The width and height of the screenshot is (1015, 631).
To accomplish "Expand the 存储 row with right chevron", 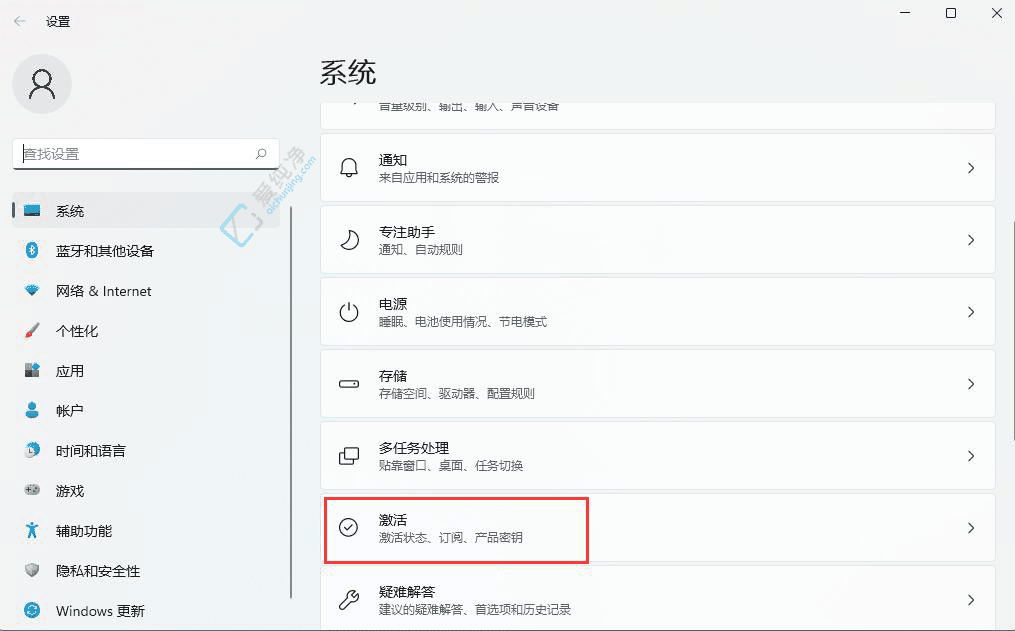I will coord(969,383).
